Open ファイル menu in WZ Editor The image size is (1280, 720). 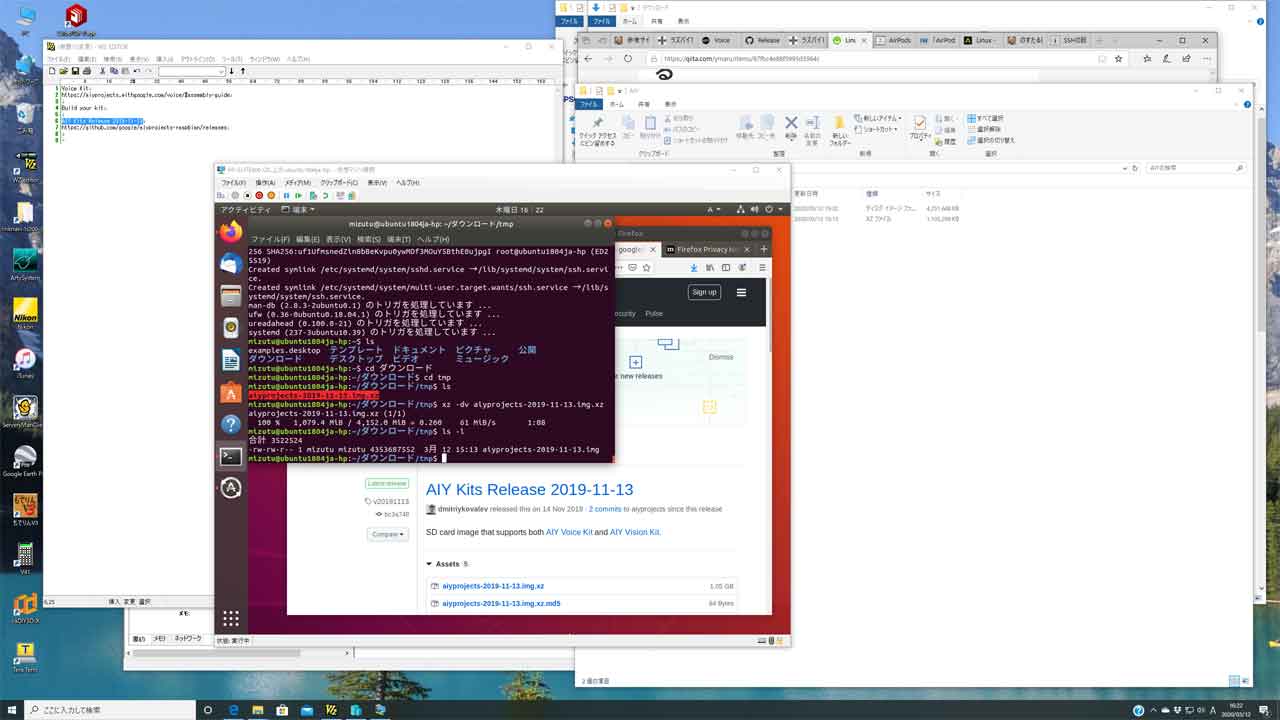click(x=58, y=59)
